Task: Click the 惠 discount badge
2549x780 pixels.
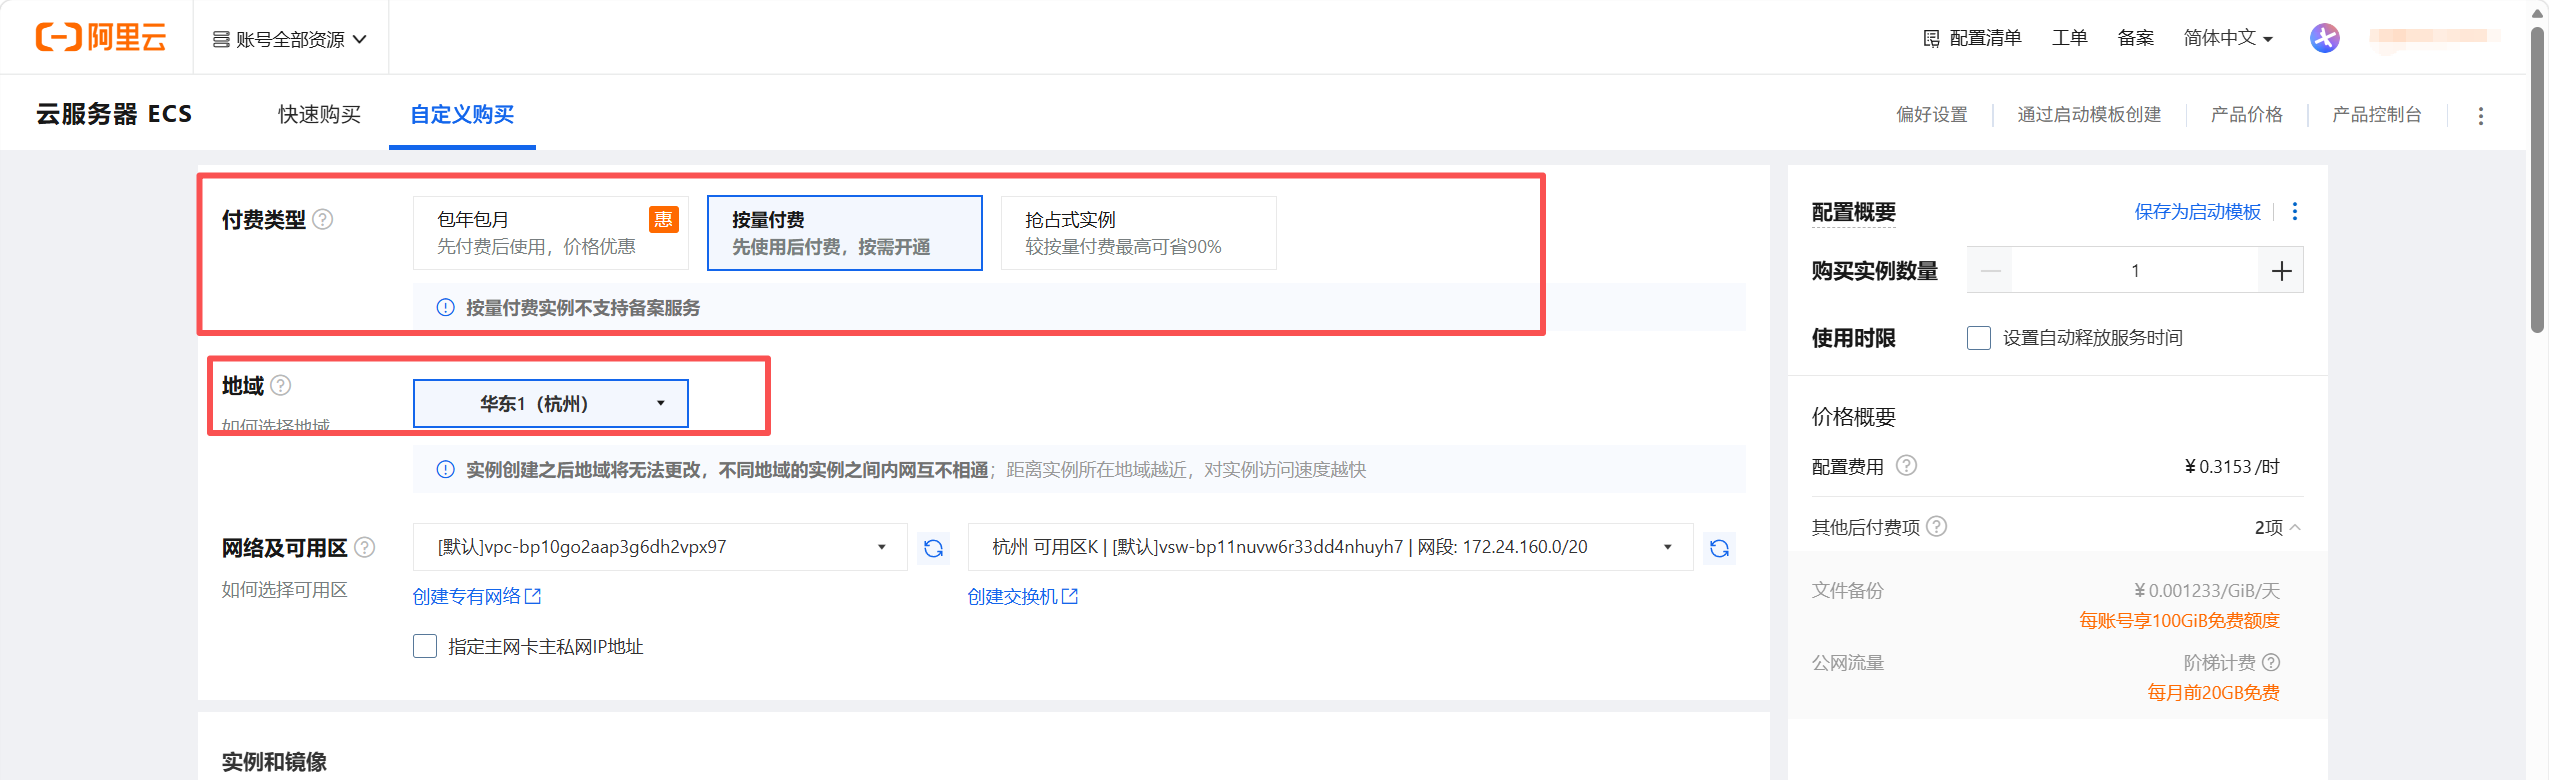Action: (x=663, y=219)
